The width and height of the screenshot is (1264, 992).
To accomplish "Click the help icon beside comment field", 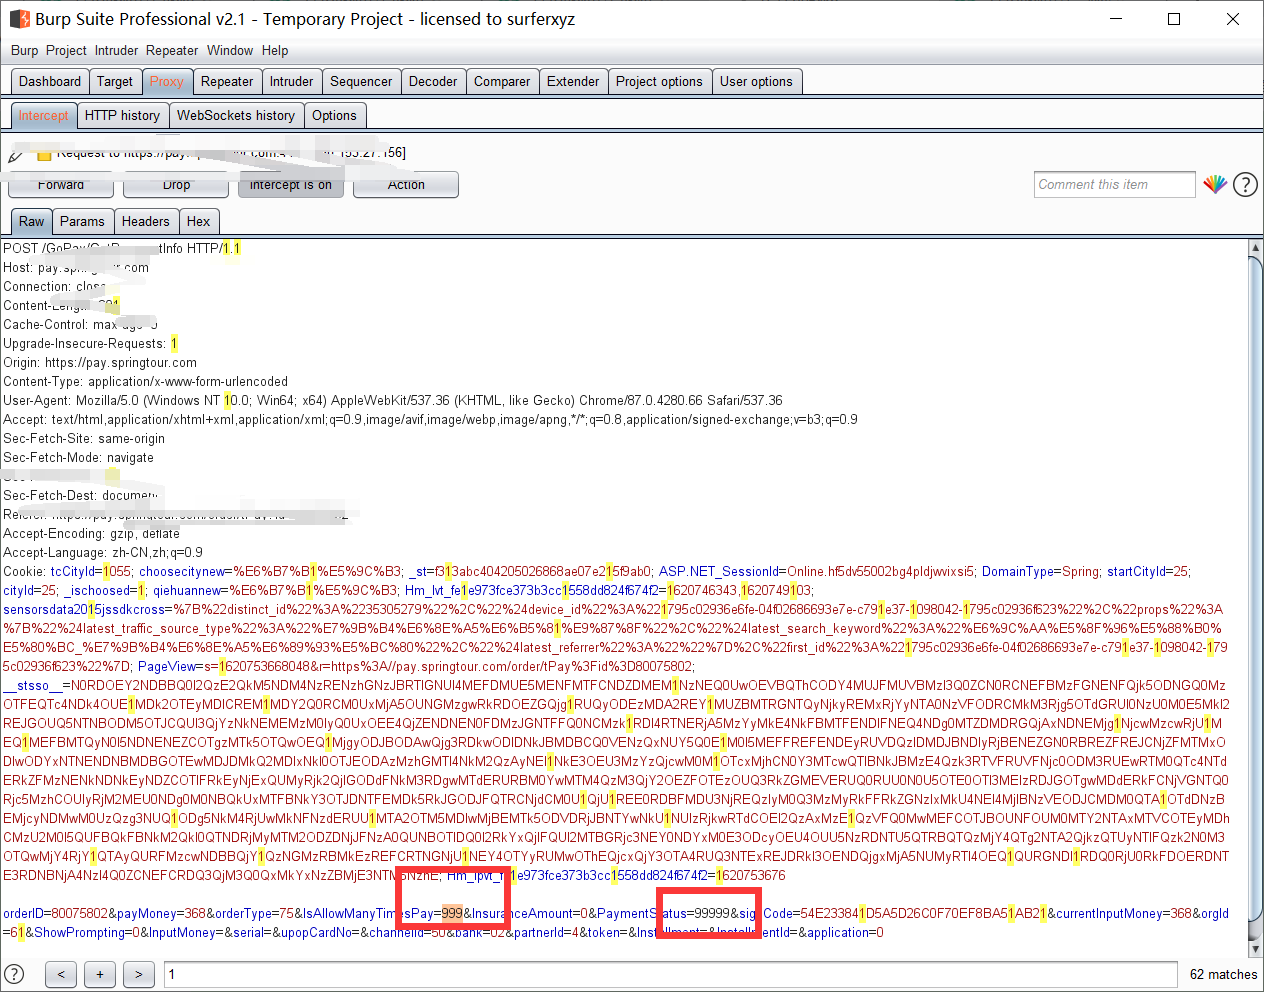I will 1245,185.
